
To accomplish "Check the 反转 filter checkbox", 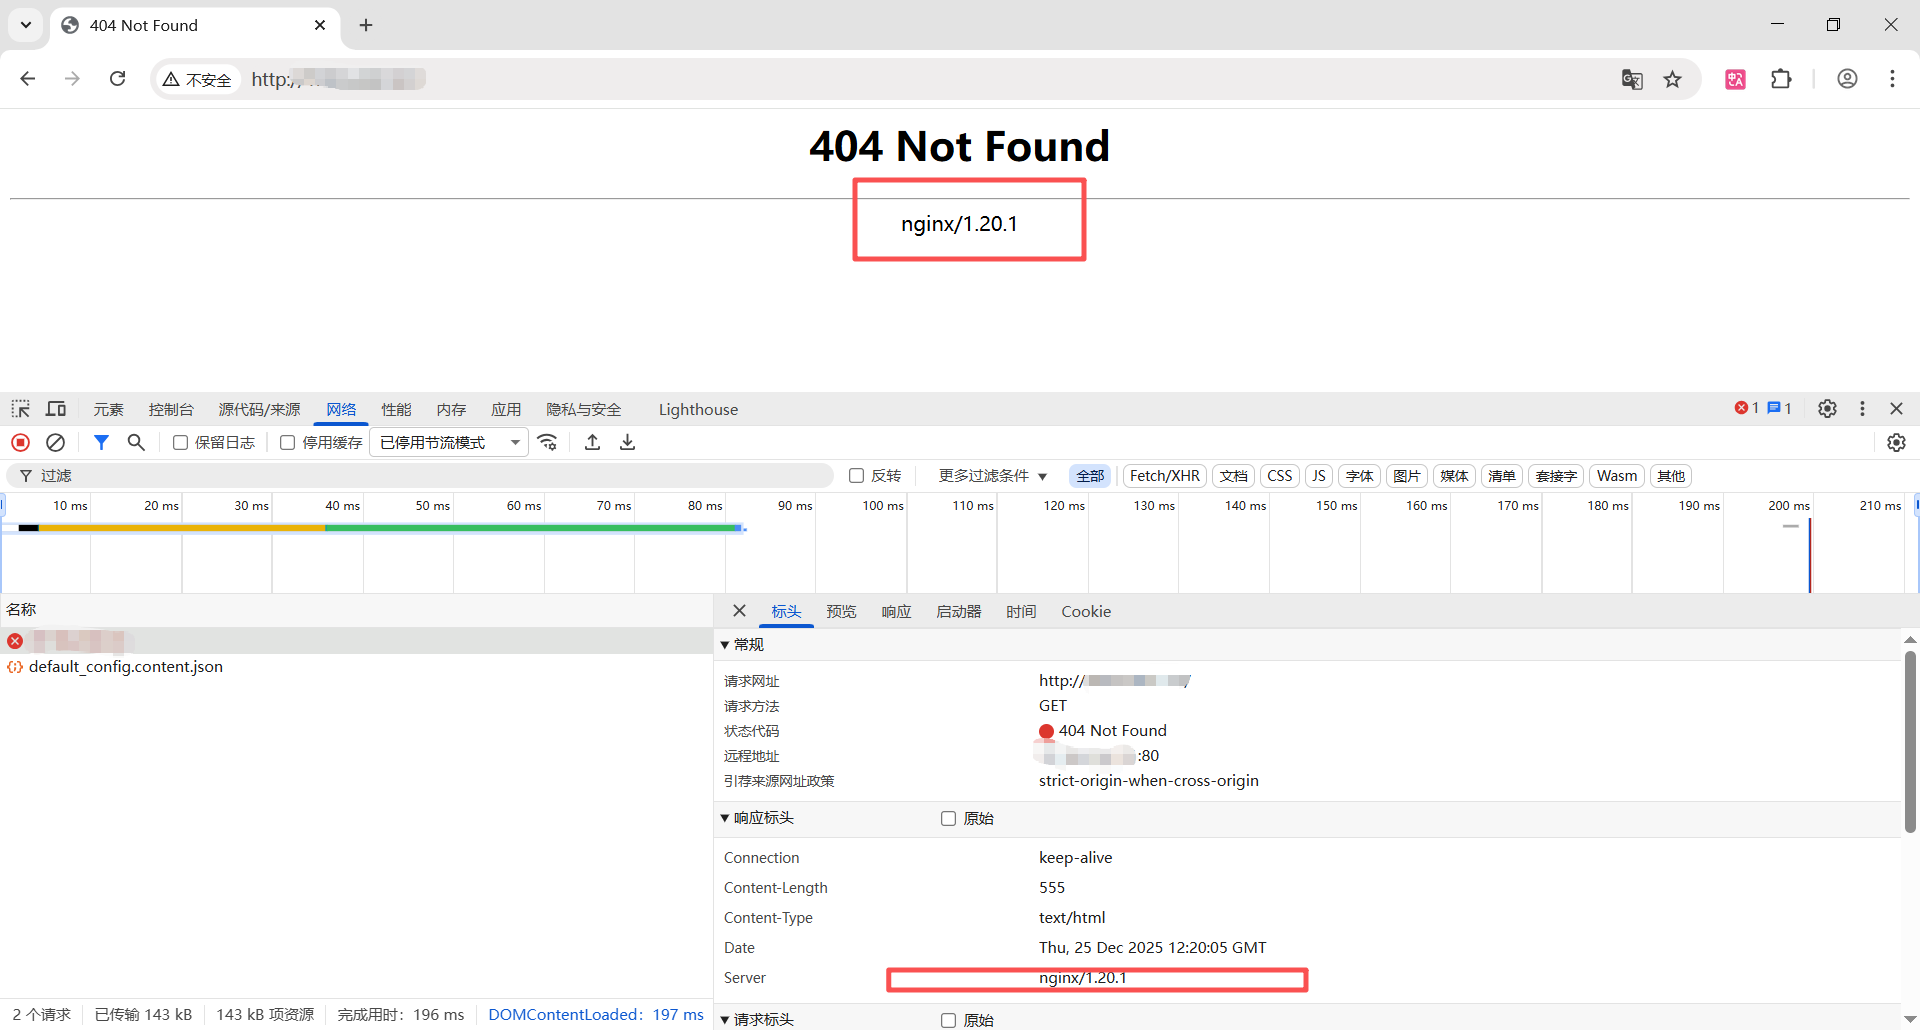I will click(857, 476).
